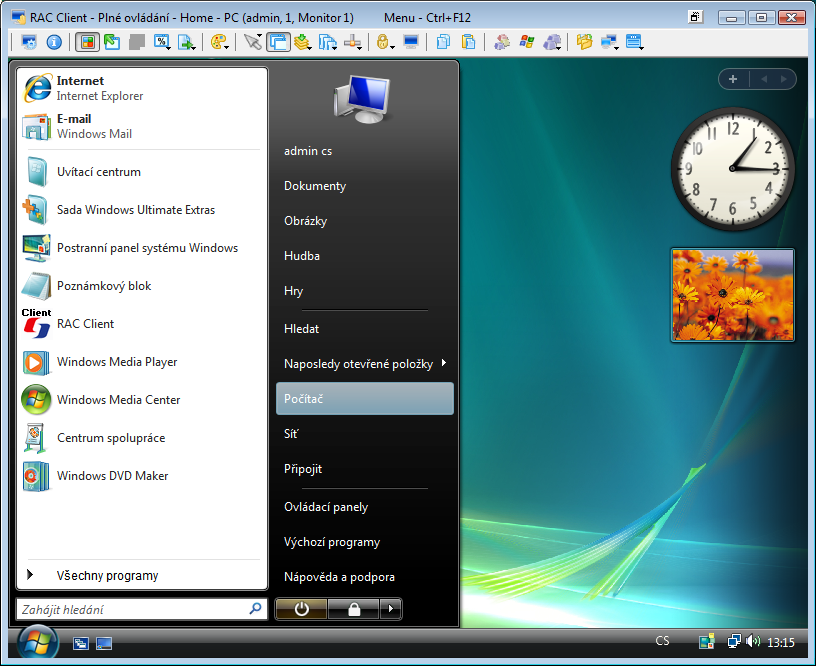816x666 pixels.
Task: Click the users group toolbar icon
Action: pyautogui.click(x=502, y=42)
